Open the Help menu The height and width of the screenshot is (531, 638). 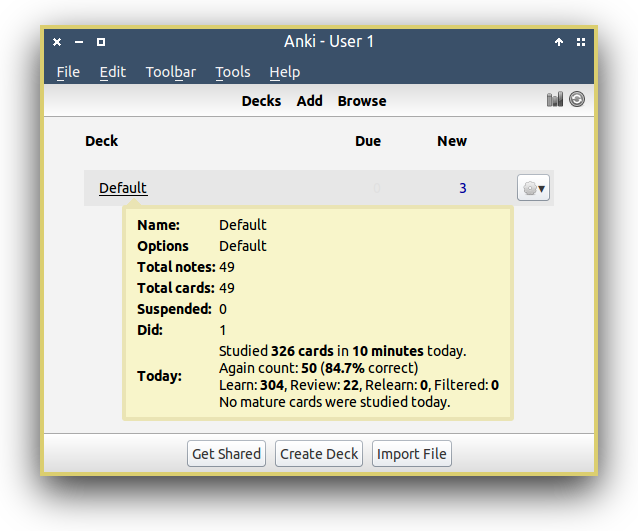point(285,72)
